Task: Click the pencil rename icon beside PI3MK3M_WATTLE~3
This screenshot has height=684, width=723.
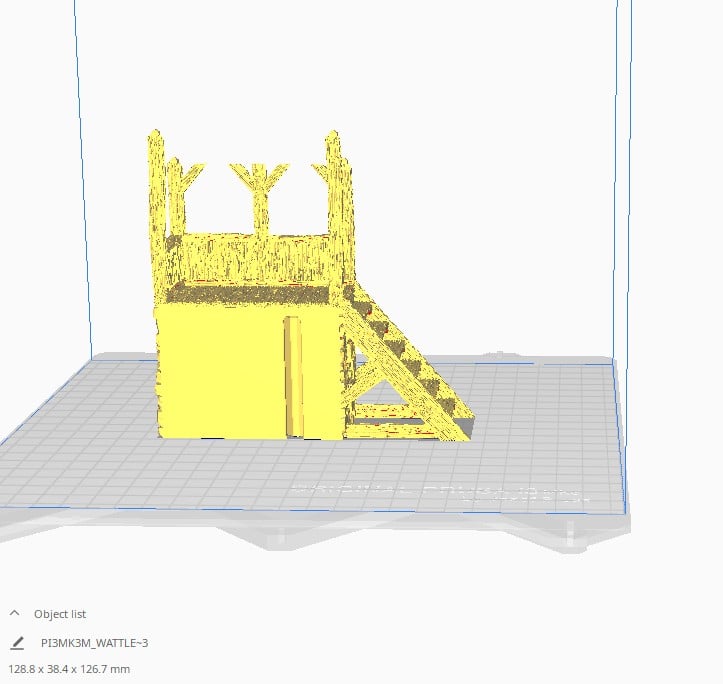Action: click(17, 643)
